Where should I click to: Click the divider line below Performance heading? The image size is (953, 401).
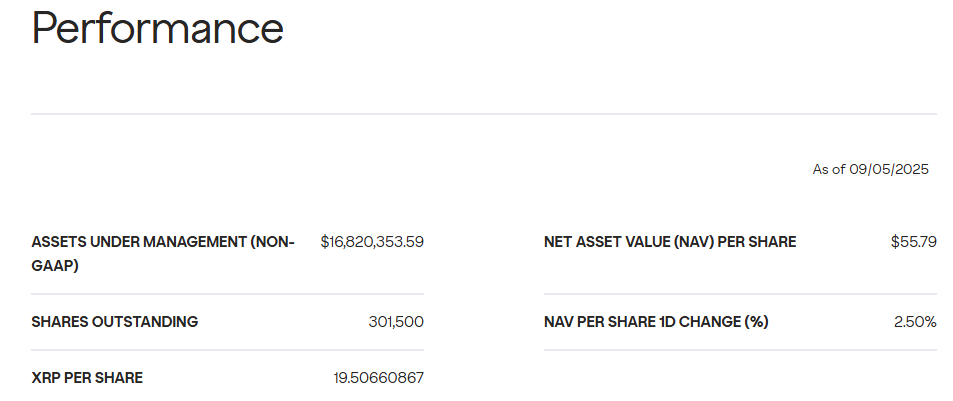point(484,114)
